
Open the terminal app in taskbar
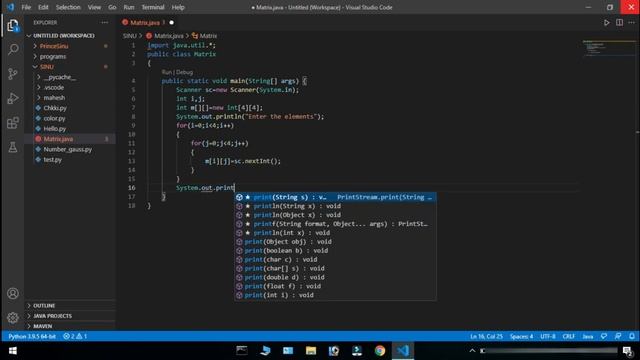(x=242, y=351)
